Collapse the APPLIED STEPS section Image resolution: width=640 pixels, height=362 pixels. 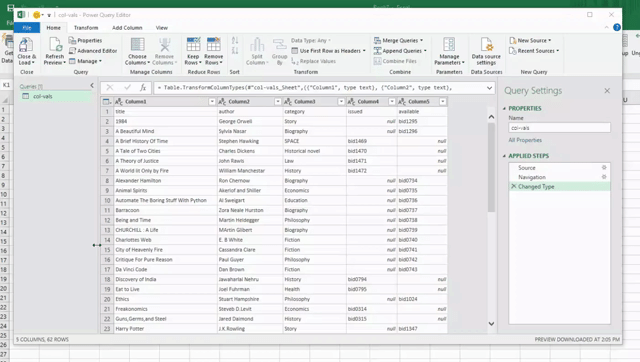(504, 156)
